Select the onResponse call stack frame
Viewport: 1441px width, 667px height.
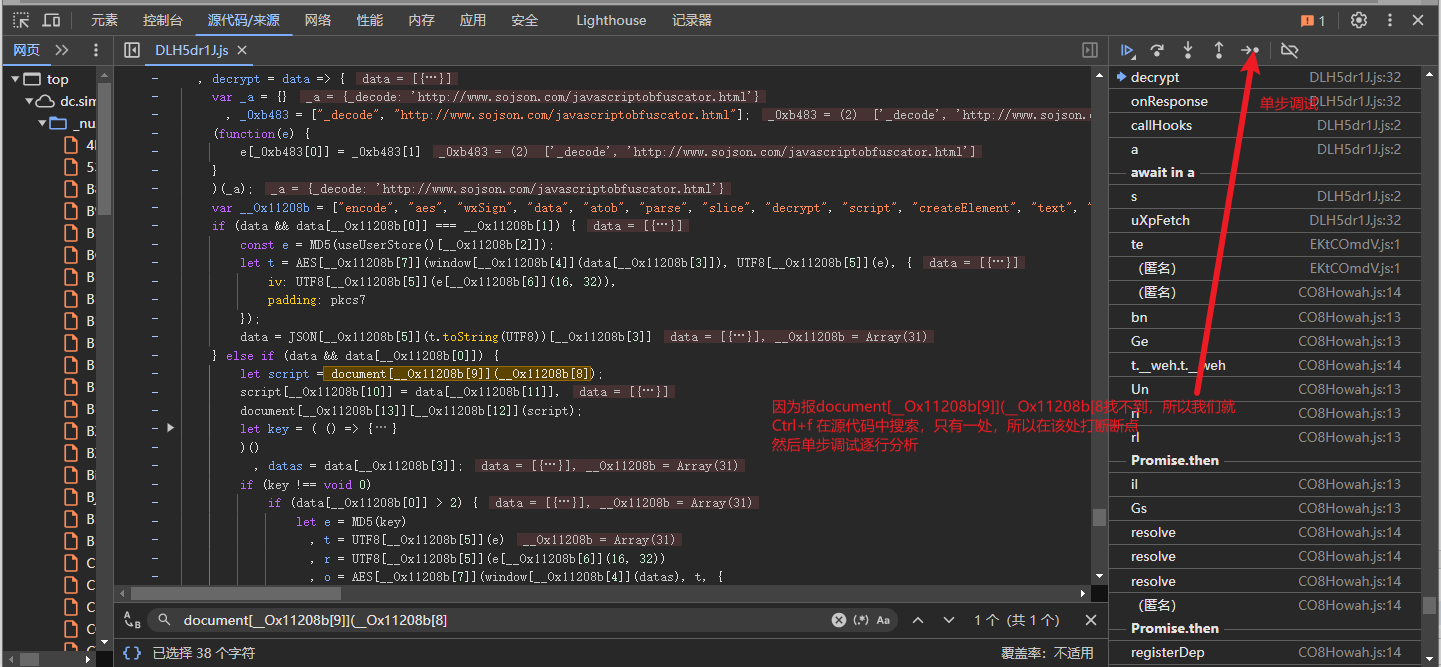click(1265, 101)
